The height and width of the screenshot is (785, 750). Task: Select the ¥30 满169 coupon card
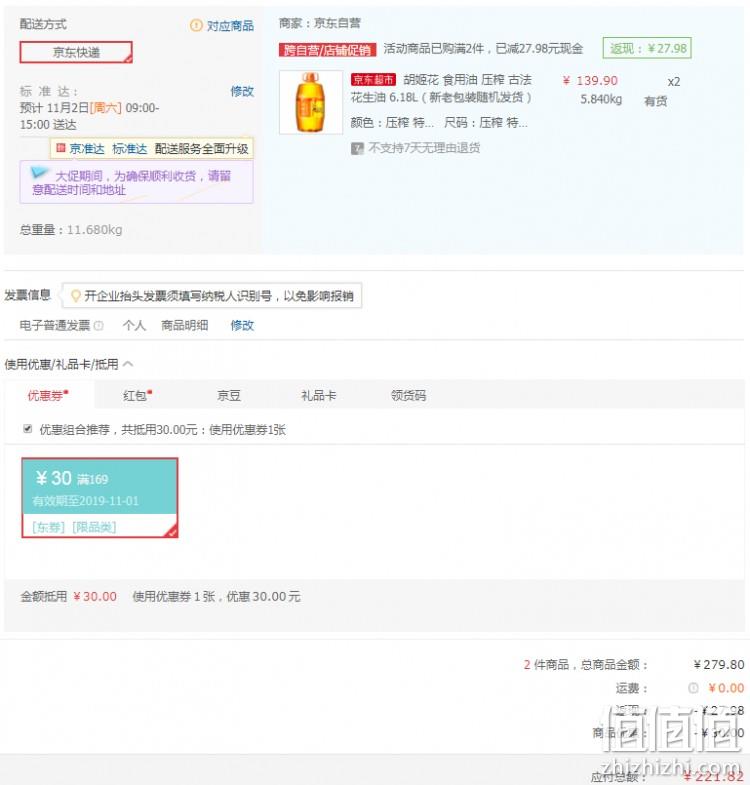click(100, 498)
